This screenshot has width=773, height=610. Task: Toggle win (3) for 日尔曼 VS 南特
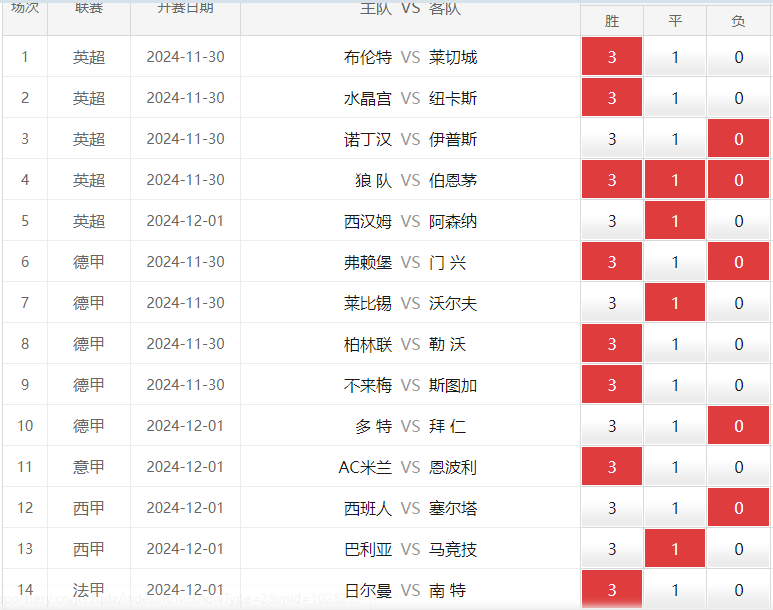tap(612, 588)
